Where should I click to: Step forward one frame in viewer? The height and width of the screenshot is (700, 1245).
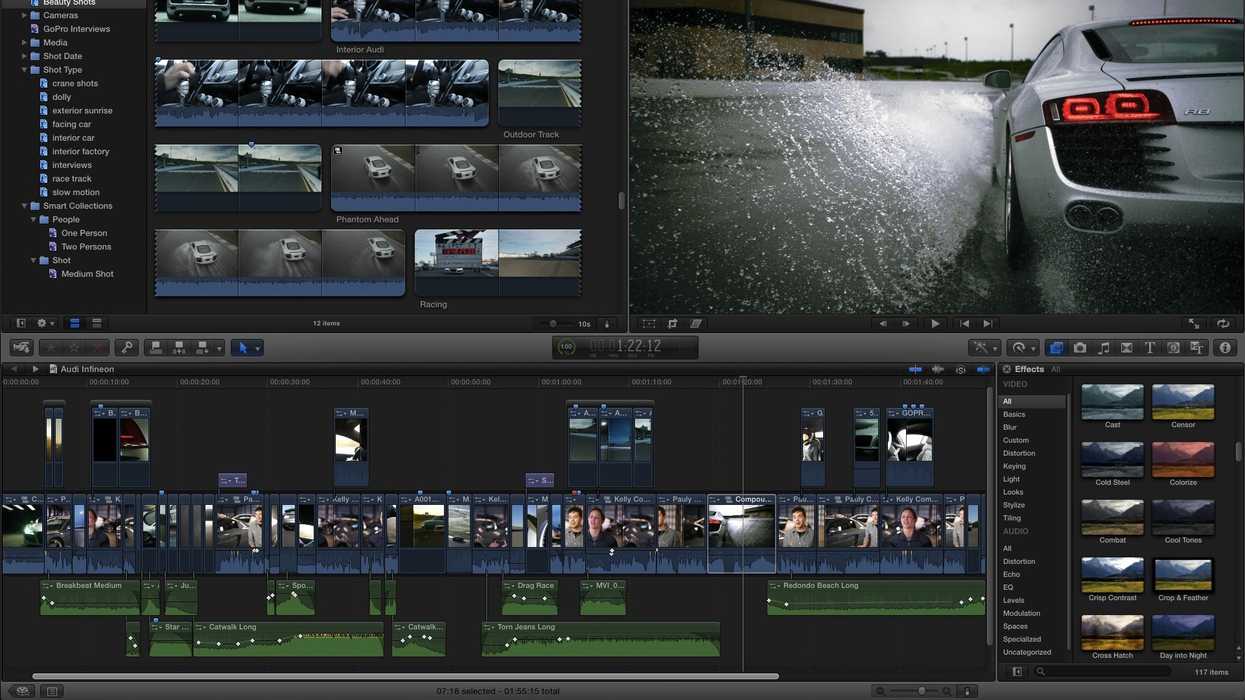[906, 324]
